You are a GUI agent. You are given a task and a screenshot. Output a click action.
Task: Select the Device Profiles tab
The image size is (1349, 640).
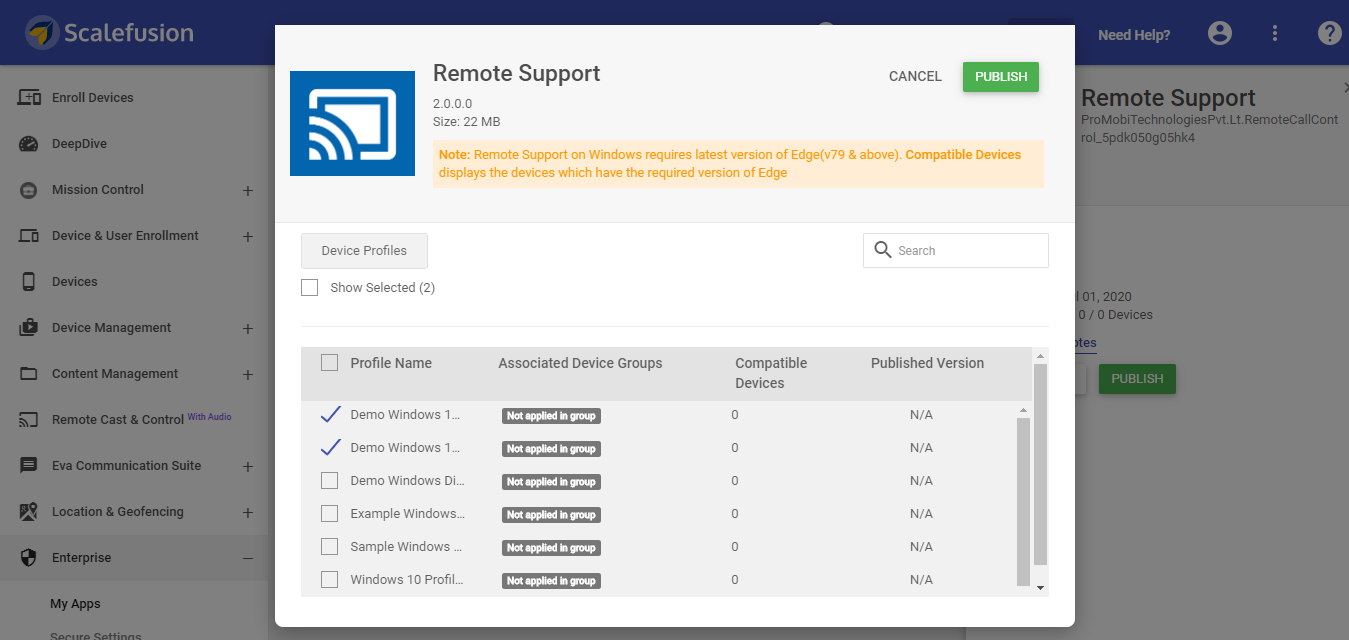(x=364, y=251)
